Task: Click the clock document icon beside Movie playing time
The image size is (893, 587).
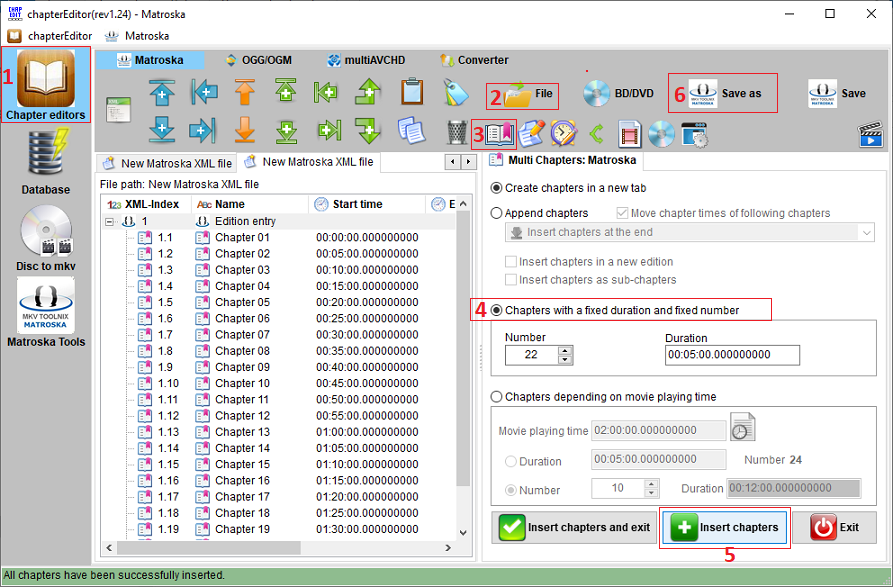Action: point(743,427)
